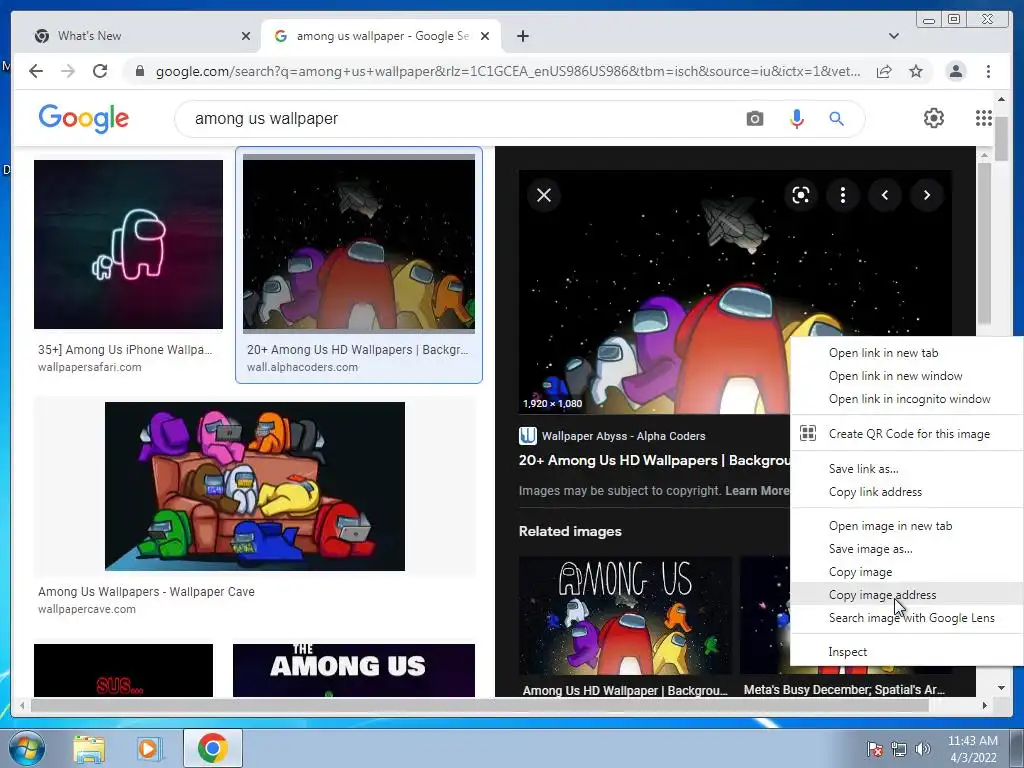The height and width of the screenshot is (768, 1024).
Task: Share this page icon
Action: click(x=884, y=71)
